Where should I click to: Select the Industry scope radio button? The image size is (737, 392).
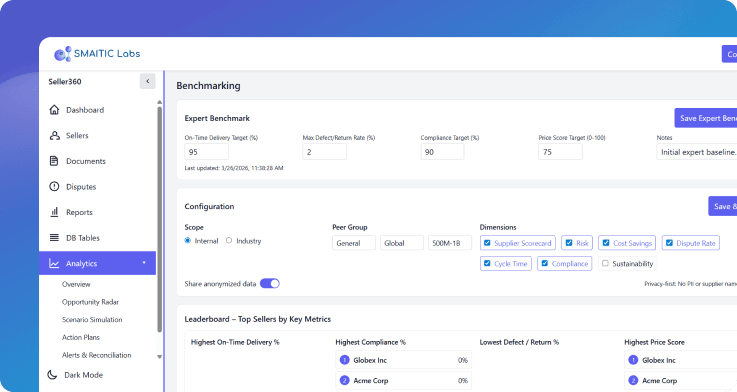pos(229,241)
